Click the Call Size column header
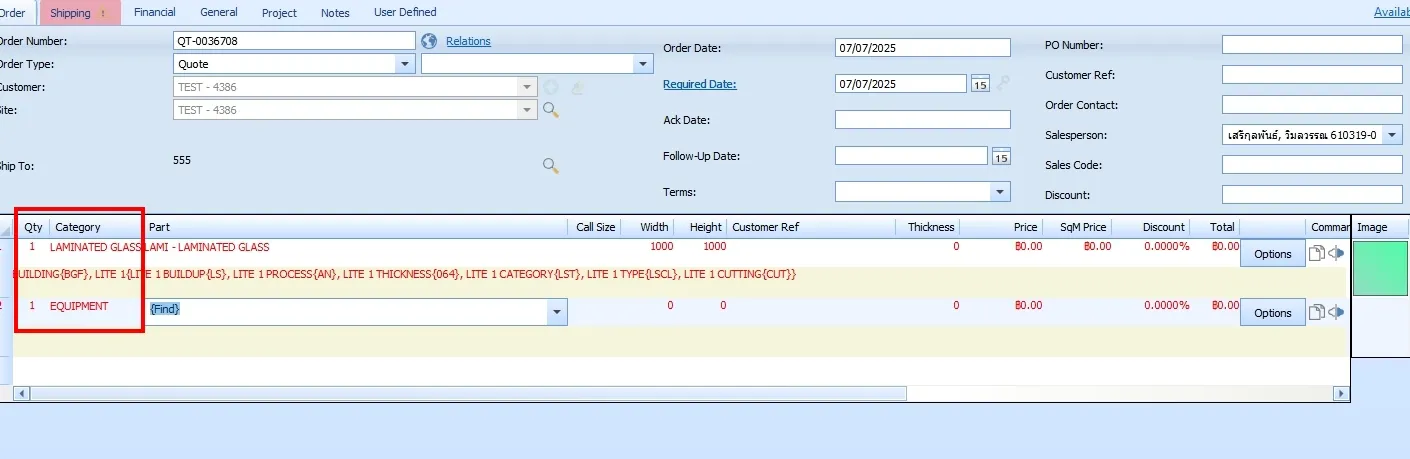 (595, 227)
